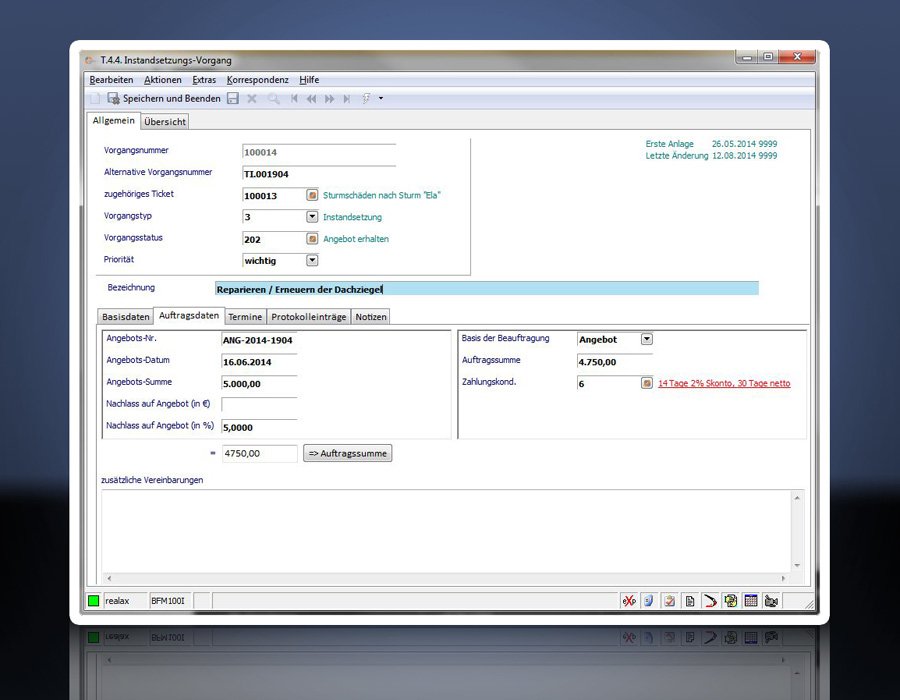
Task: Select the Auftragsdaten tab
Action: 189,316
